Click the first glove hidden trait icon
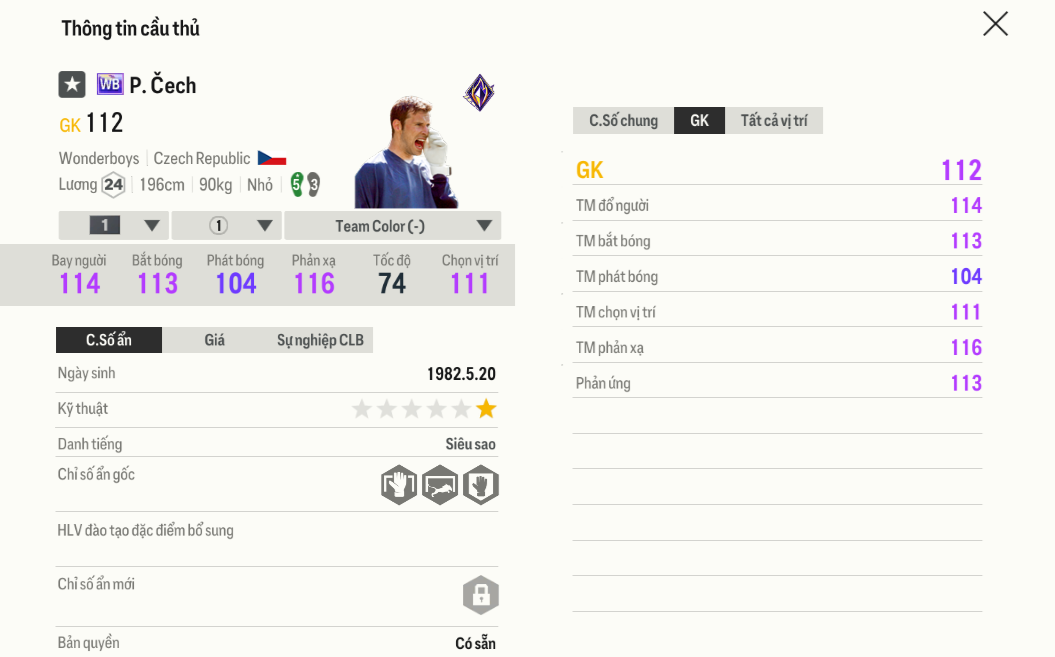1055x657 pixels. (x=398, y=485)
